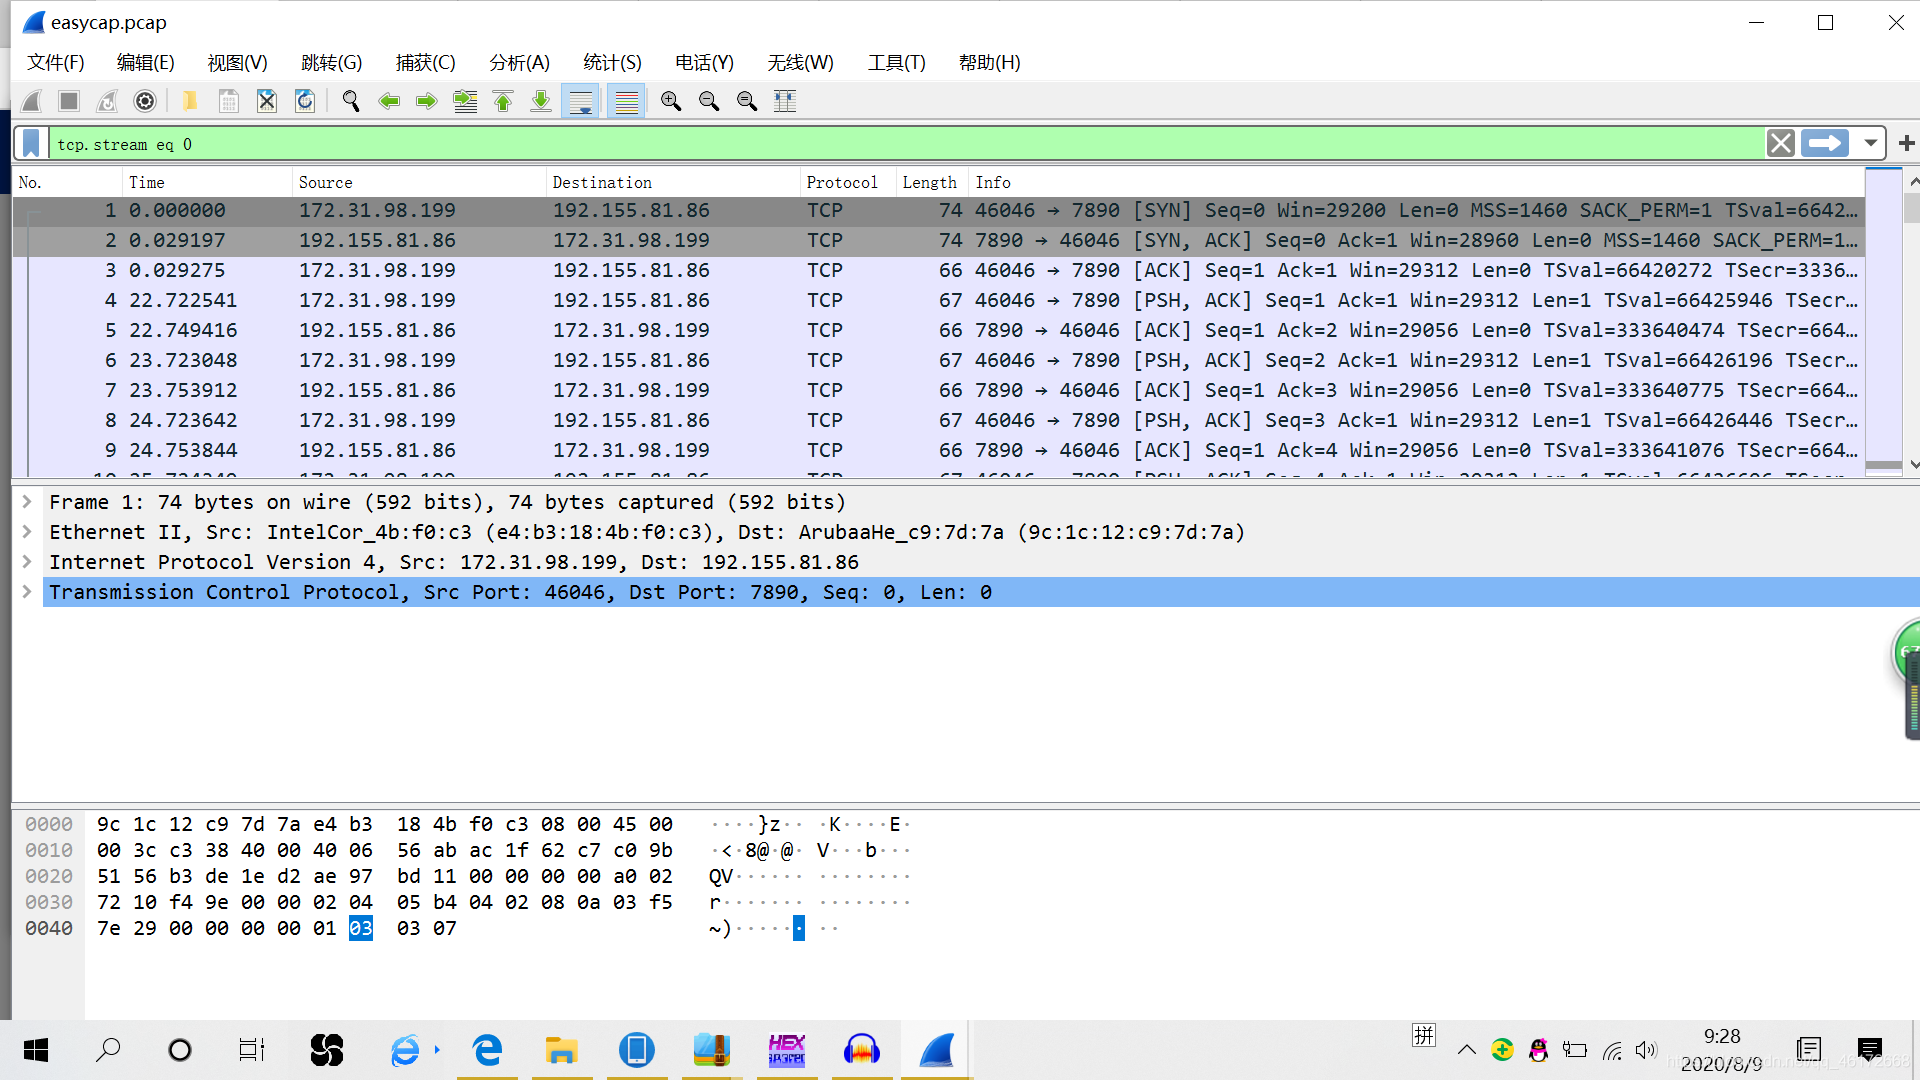
Task: Apply the display filter arrow button
Action: tap(1825, 144)
